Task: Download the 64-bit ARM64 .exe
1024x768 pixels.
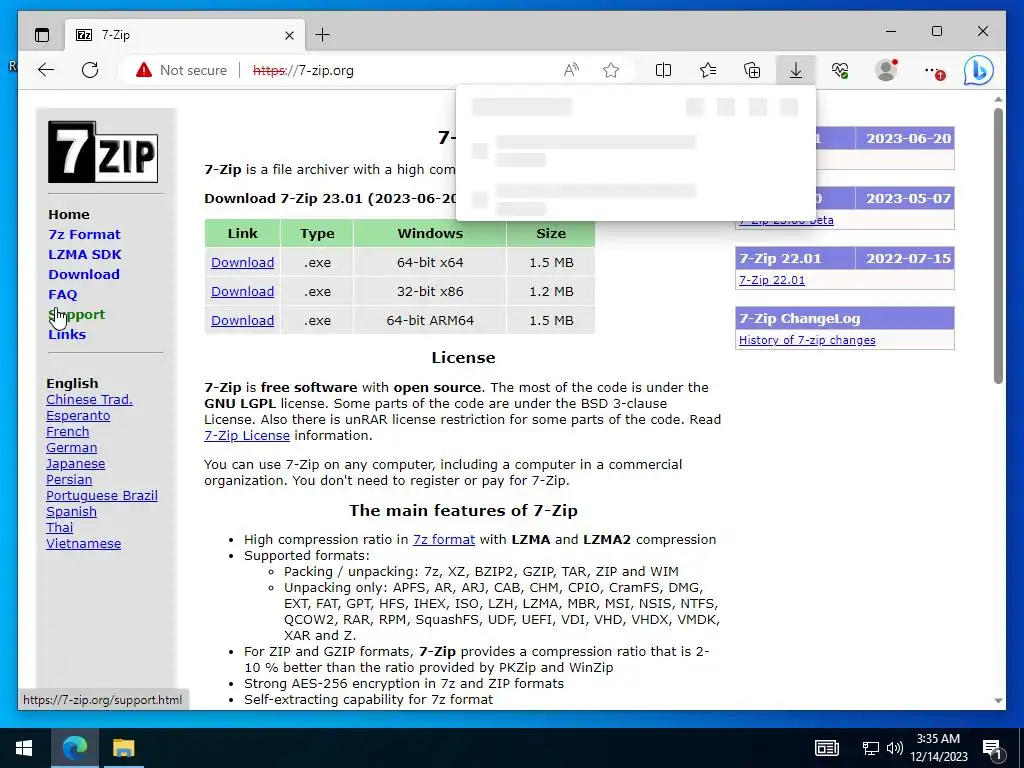Action: pyautogui.click(x=242, y=321)
